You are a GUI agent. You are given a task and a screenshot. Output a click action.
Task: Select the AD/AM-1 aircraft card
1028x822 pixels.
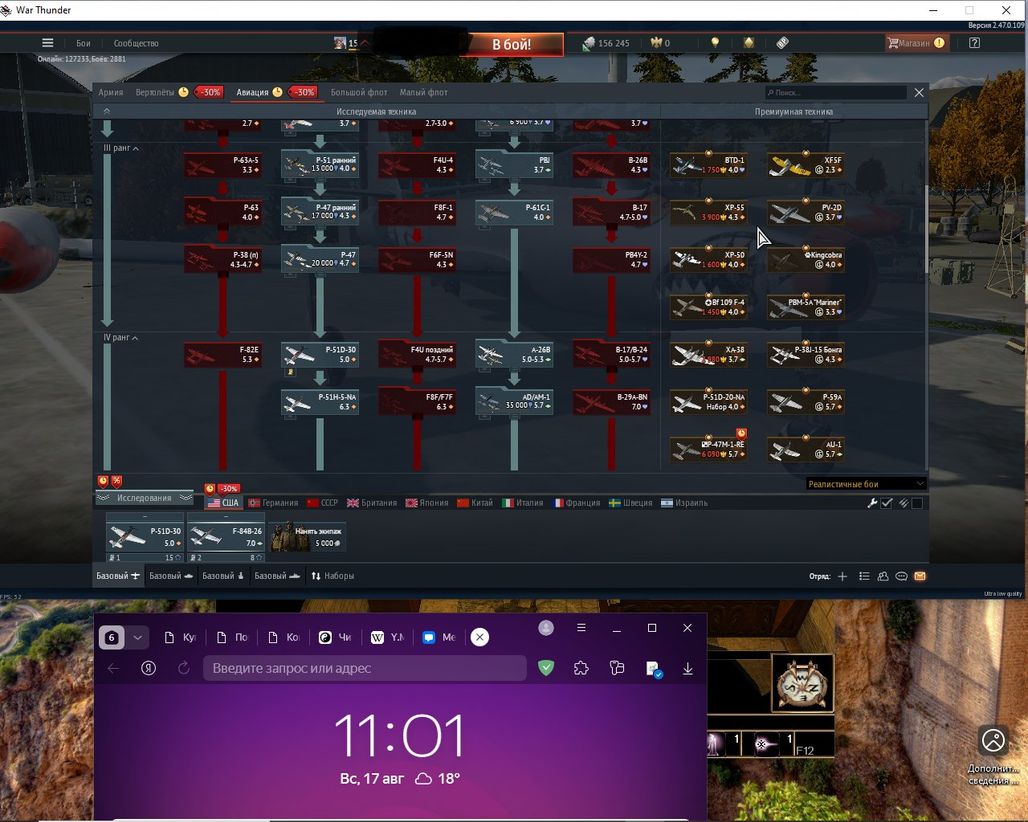point(514,401)
